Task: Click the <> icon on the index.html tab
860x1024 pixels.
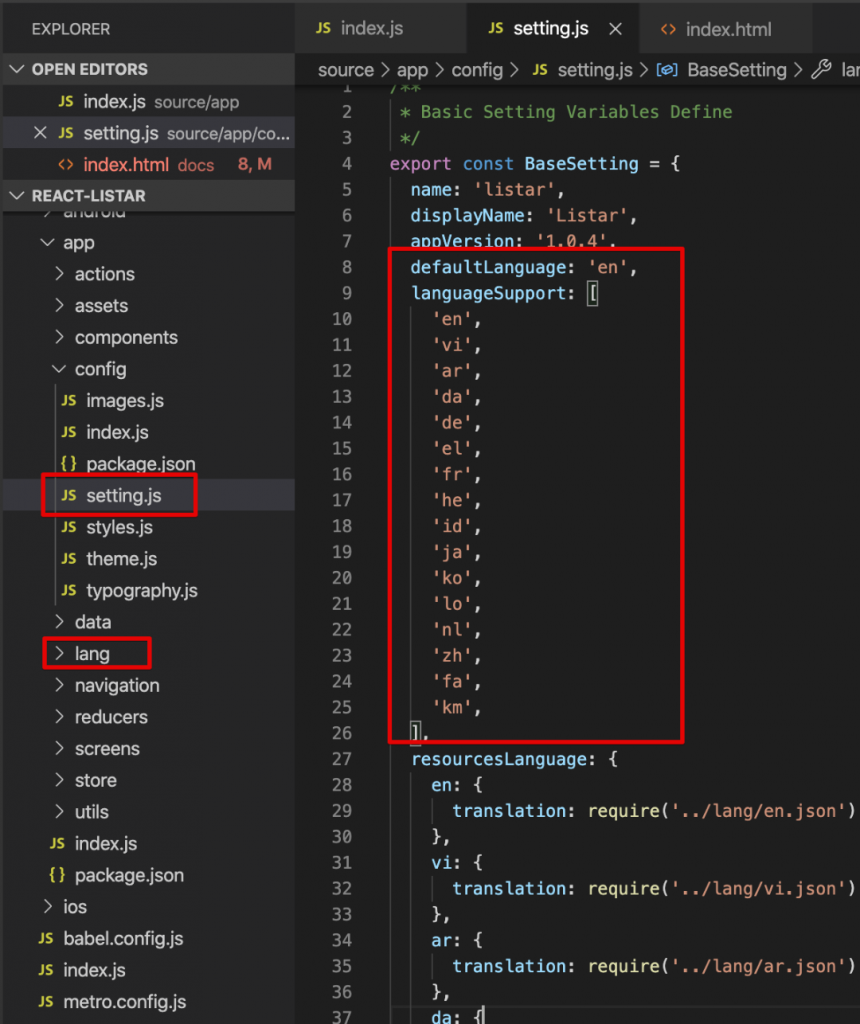Action: point(671,28)
